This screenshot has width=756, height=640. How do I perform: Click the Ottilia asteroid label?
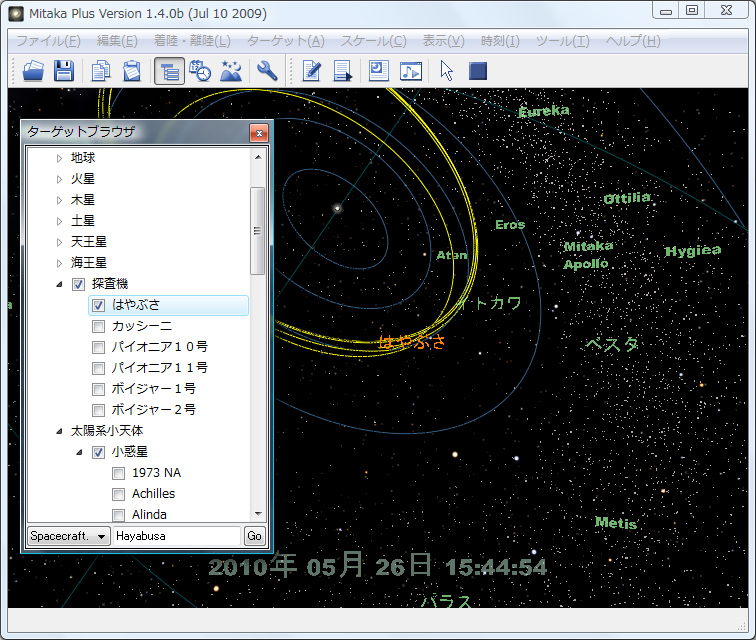point(627,198)
